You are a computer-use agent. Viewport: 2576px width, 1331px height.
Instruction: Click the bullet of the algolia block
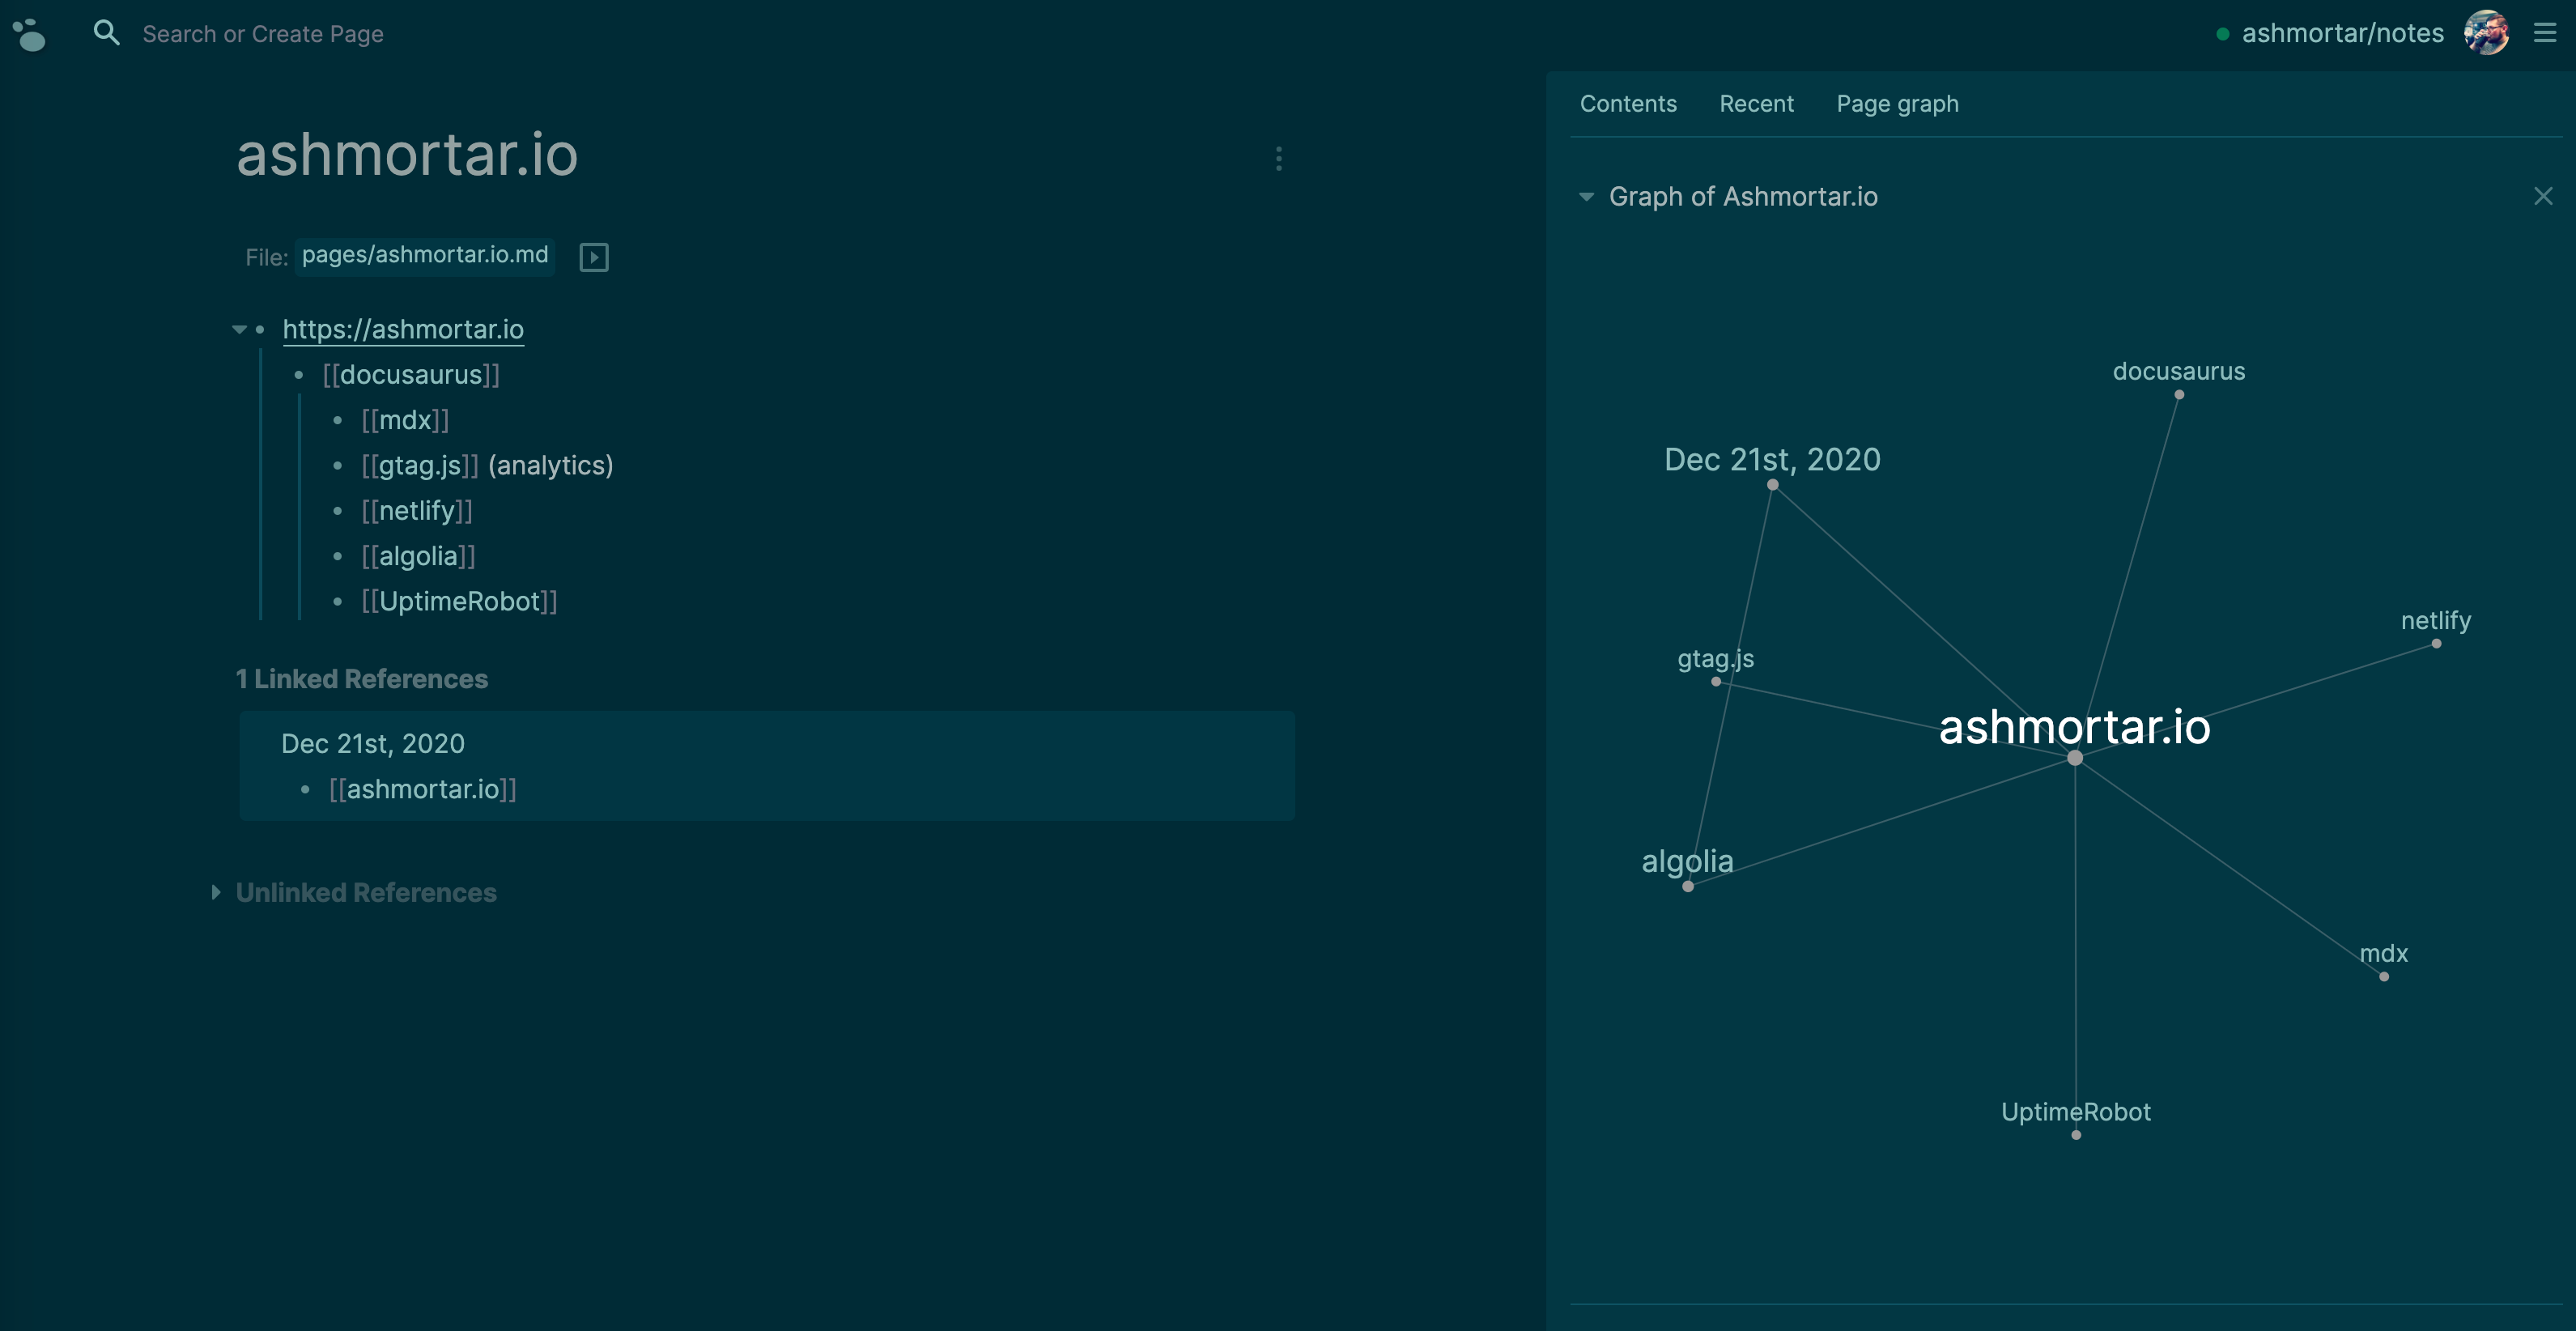click(337, 556)
